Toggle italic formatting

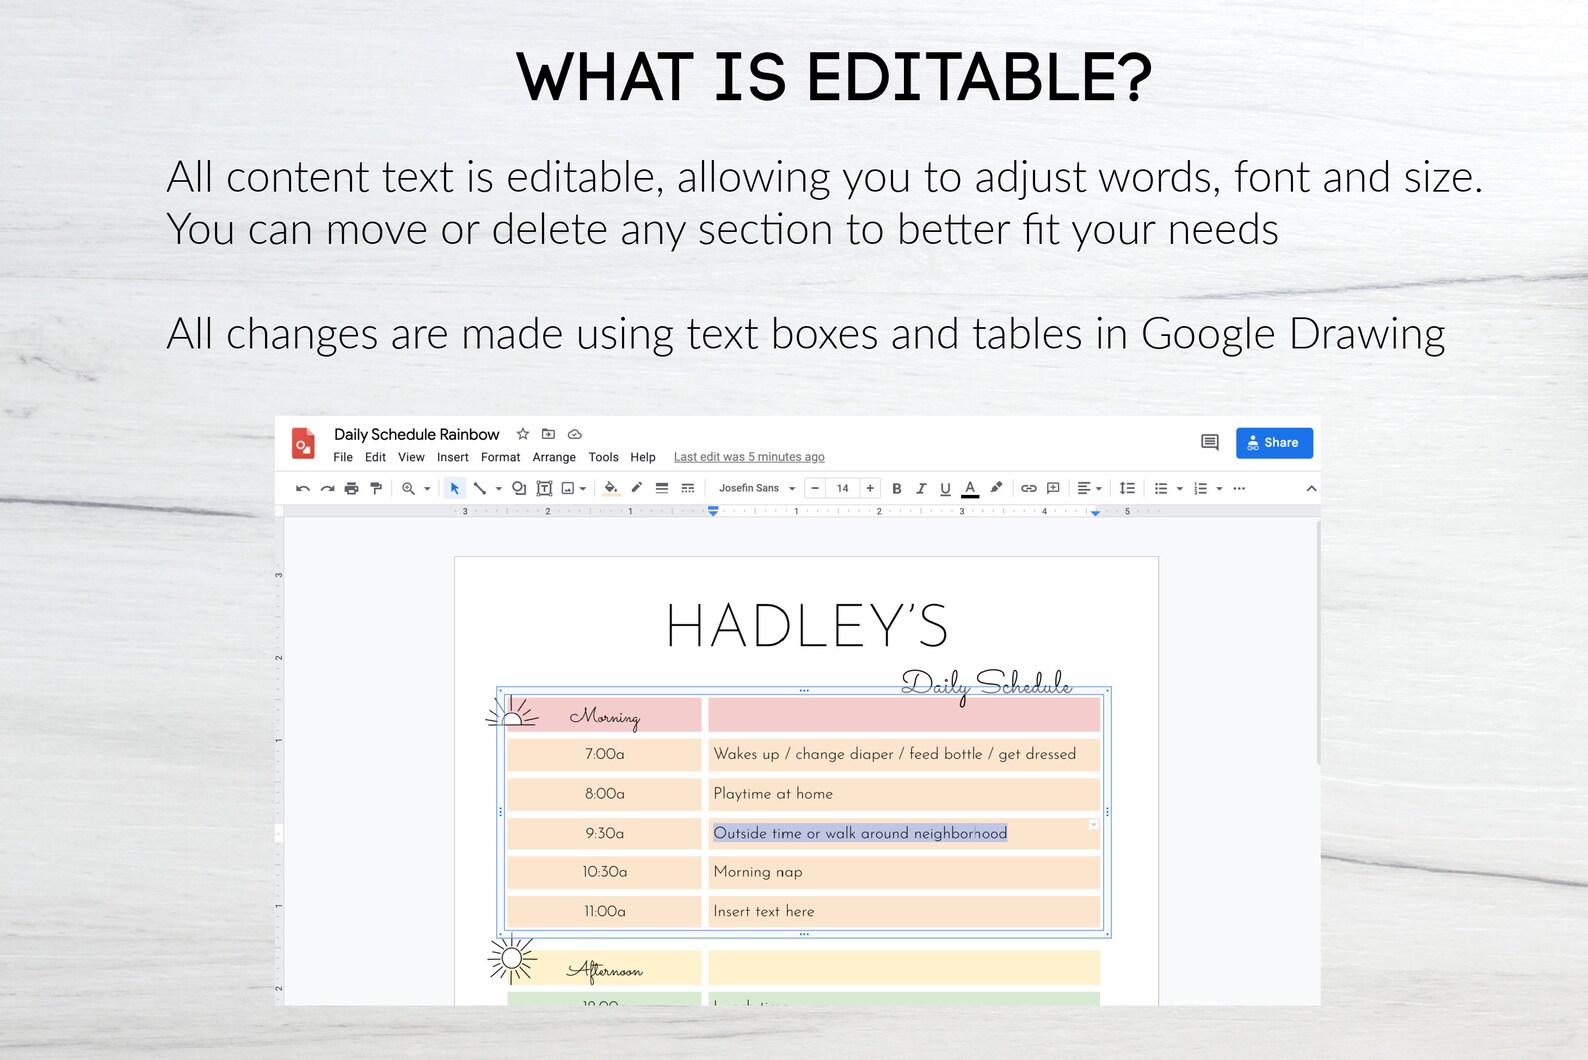(x=921, y=488)
